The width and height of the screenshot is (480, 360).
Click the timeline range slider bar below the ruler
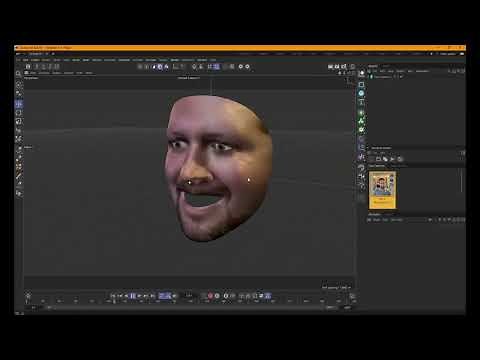(187, 308)
